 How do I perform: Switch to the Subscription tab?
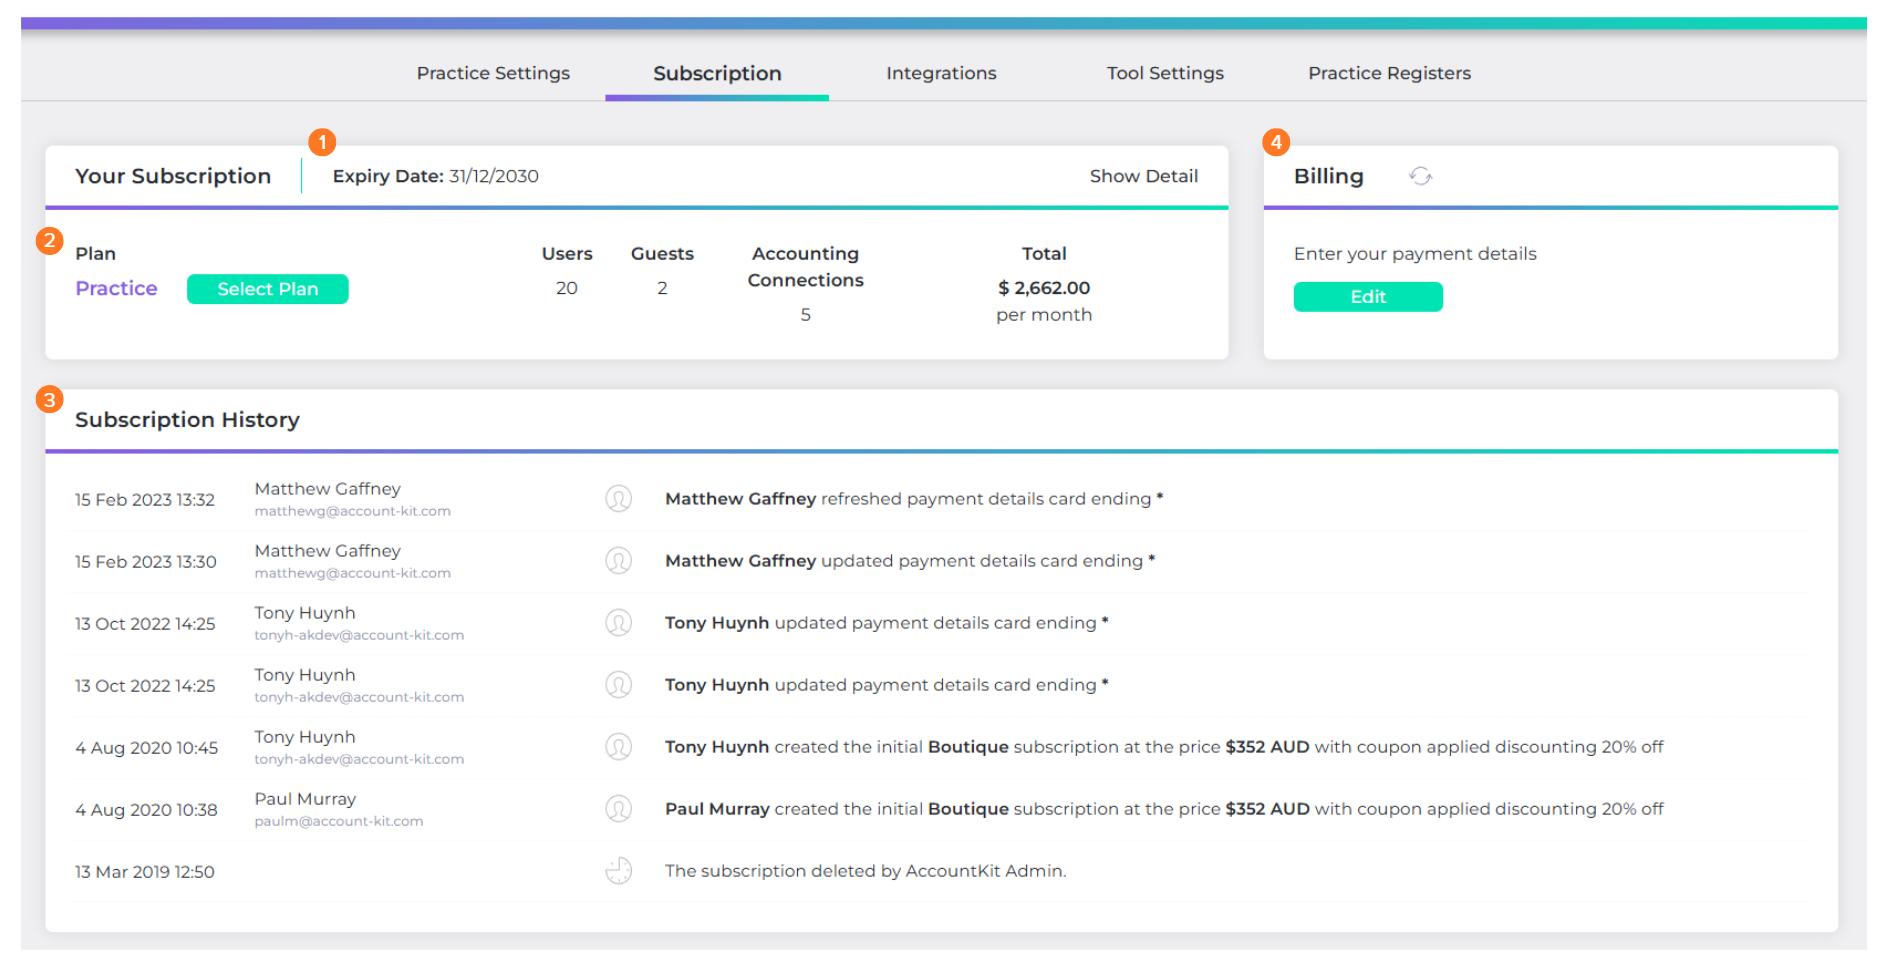pos(717,73)
